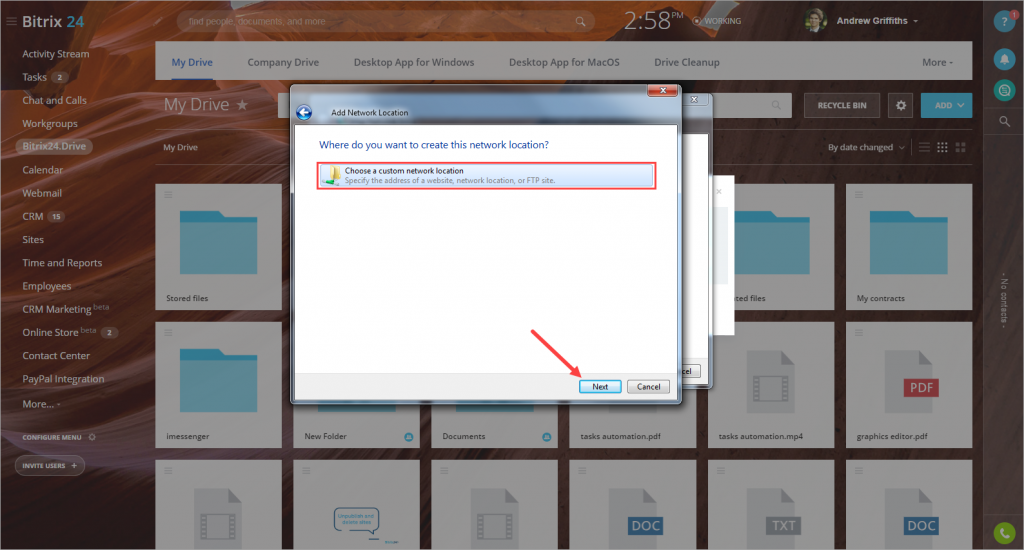Click My Drive breadcrumb link
Screen dimensions: 1024x550
click(180, 148)
